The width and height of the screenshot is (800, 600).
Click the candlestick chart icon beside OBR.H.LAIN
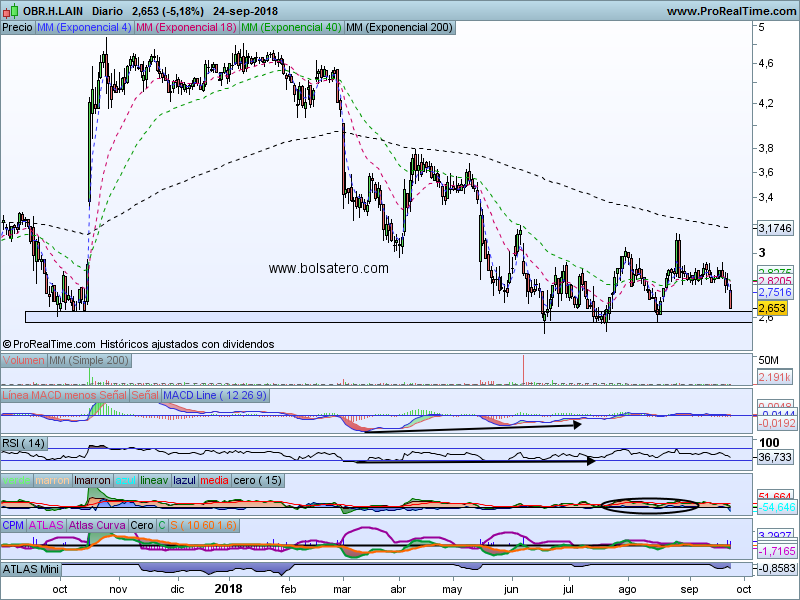tap(9, 11)
